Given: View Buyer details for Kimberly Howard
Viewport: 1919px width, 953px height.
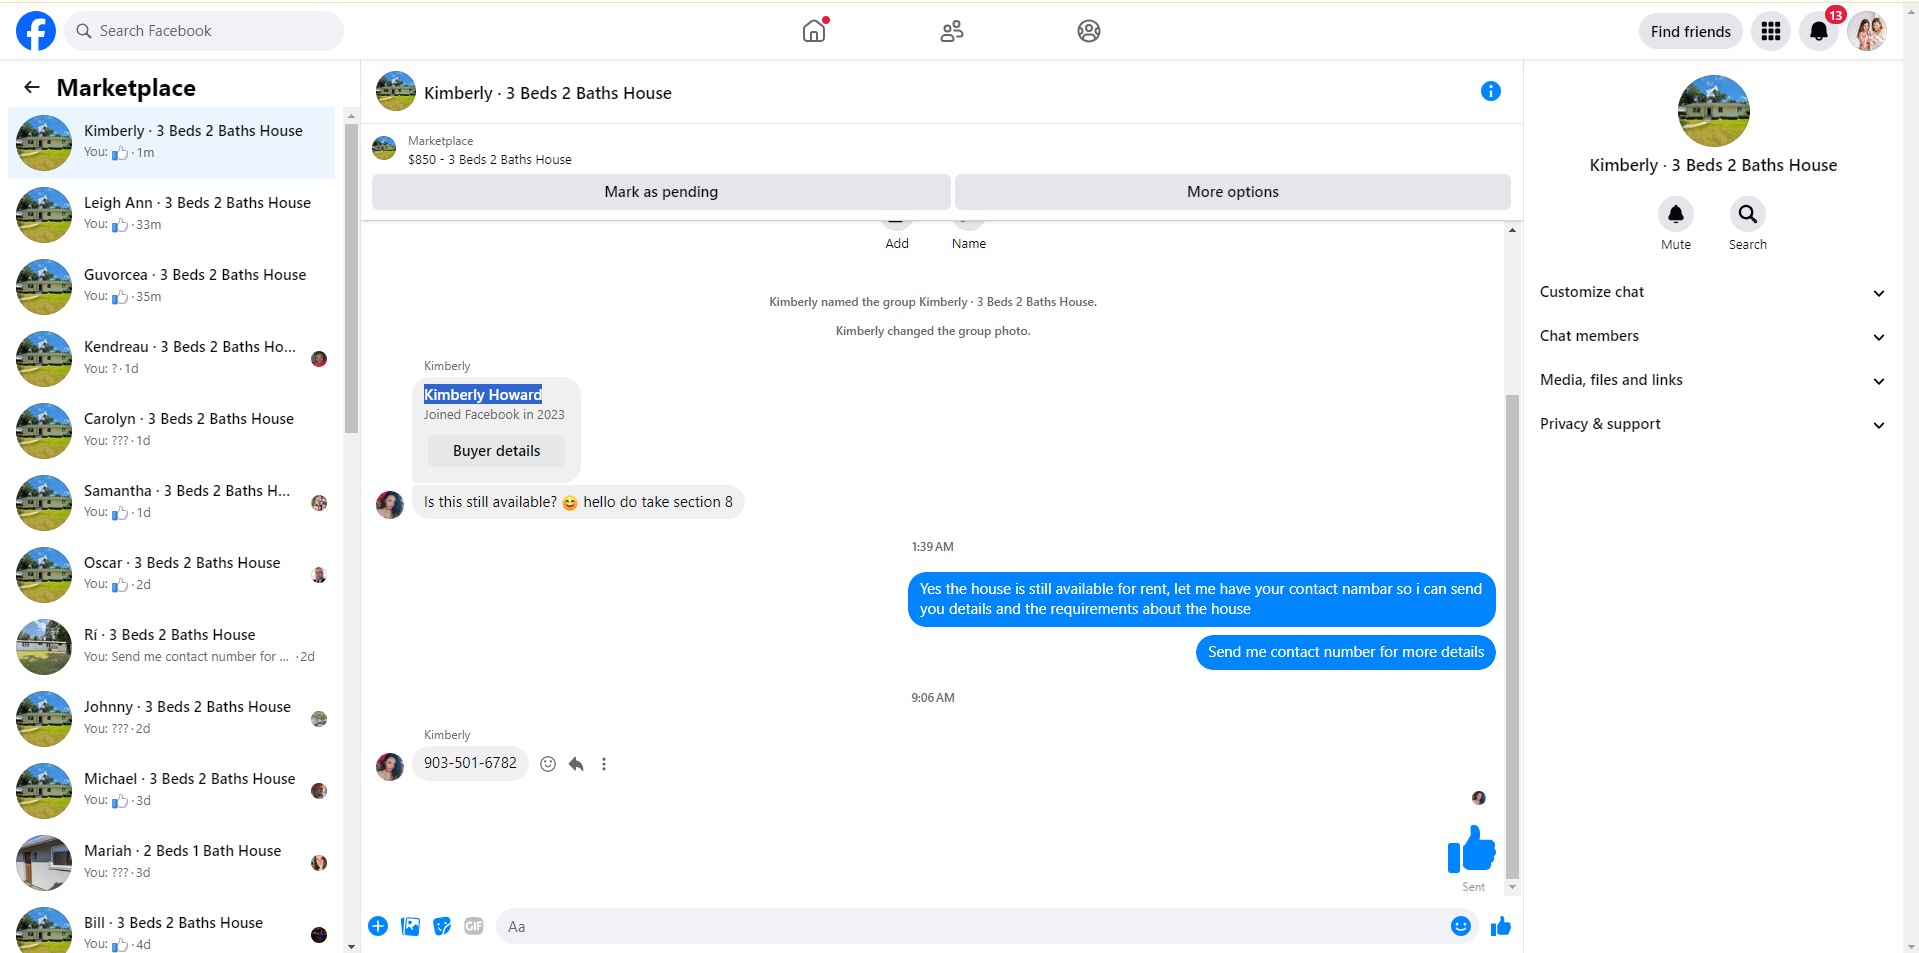Looking at the screenshot, I should [496, 451].
